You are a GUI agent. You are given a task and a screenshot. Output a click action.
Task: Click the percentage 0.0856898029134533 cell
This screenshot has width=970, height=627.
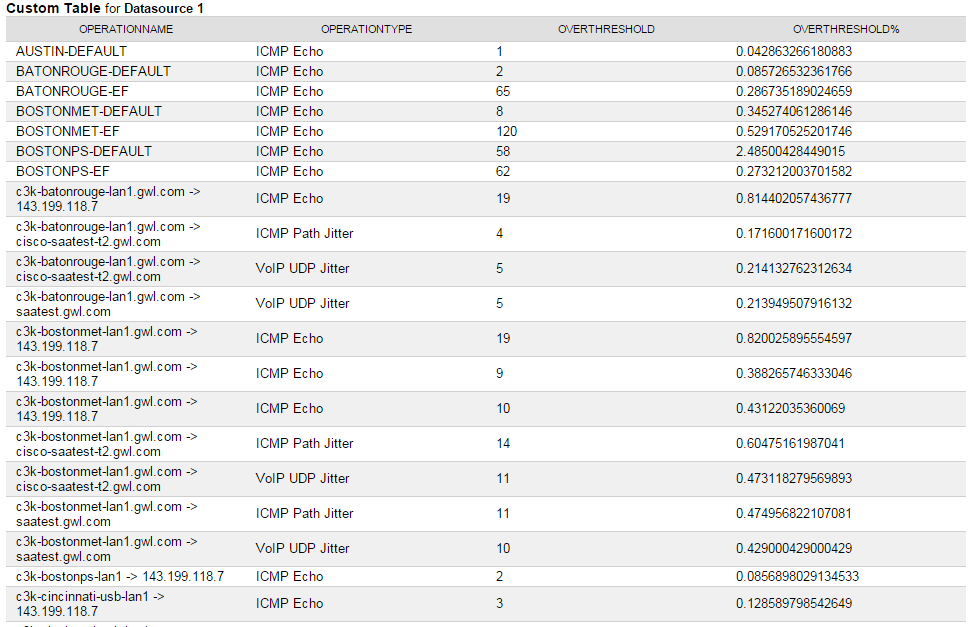point(797,576)
